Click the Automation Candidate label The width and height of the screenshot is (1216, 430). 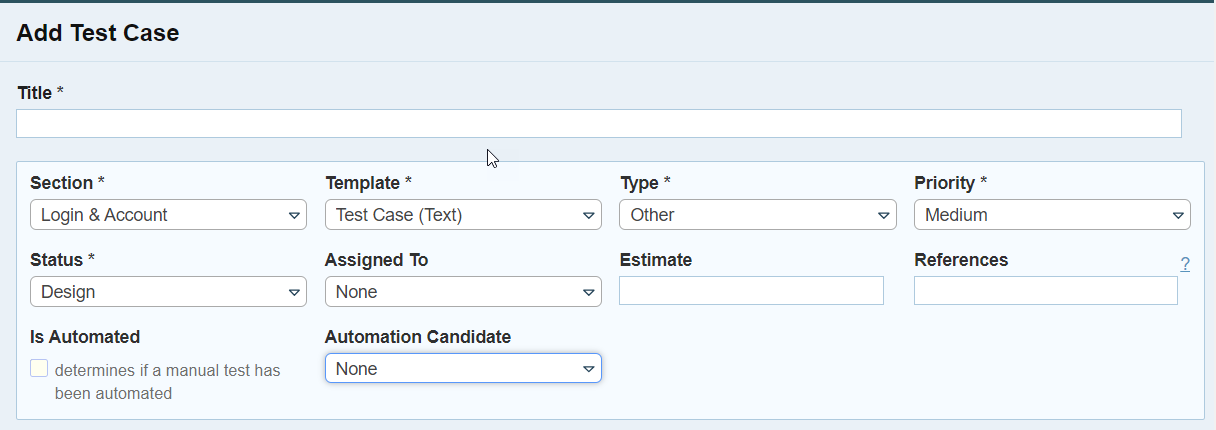coord(418,337)
